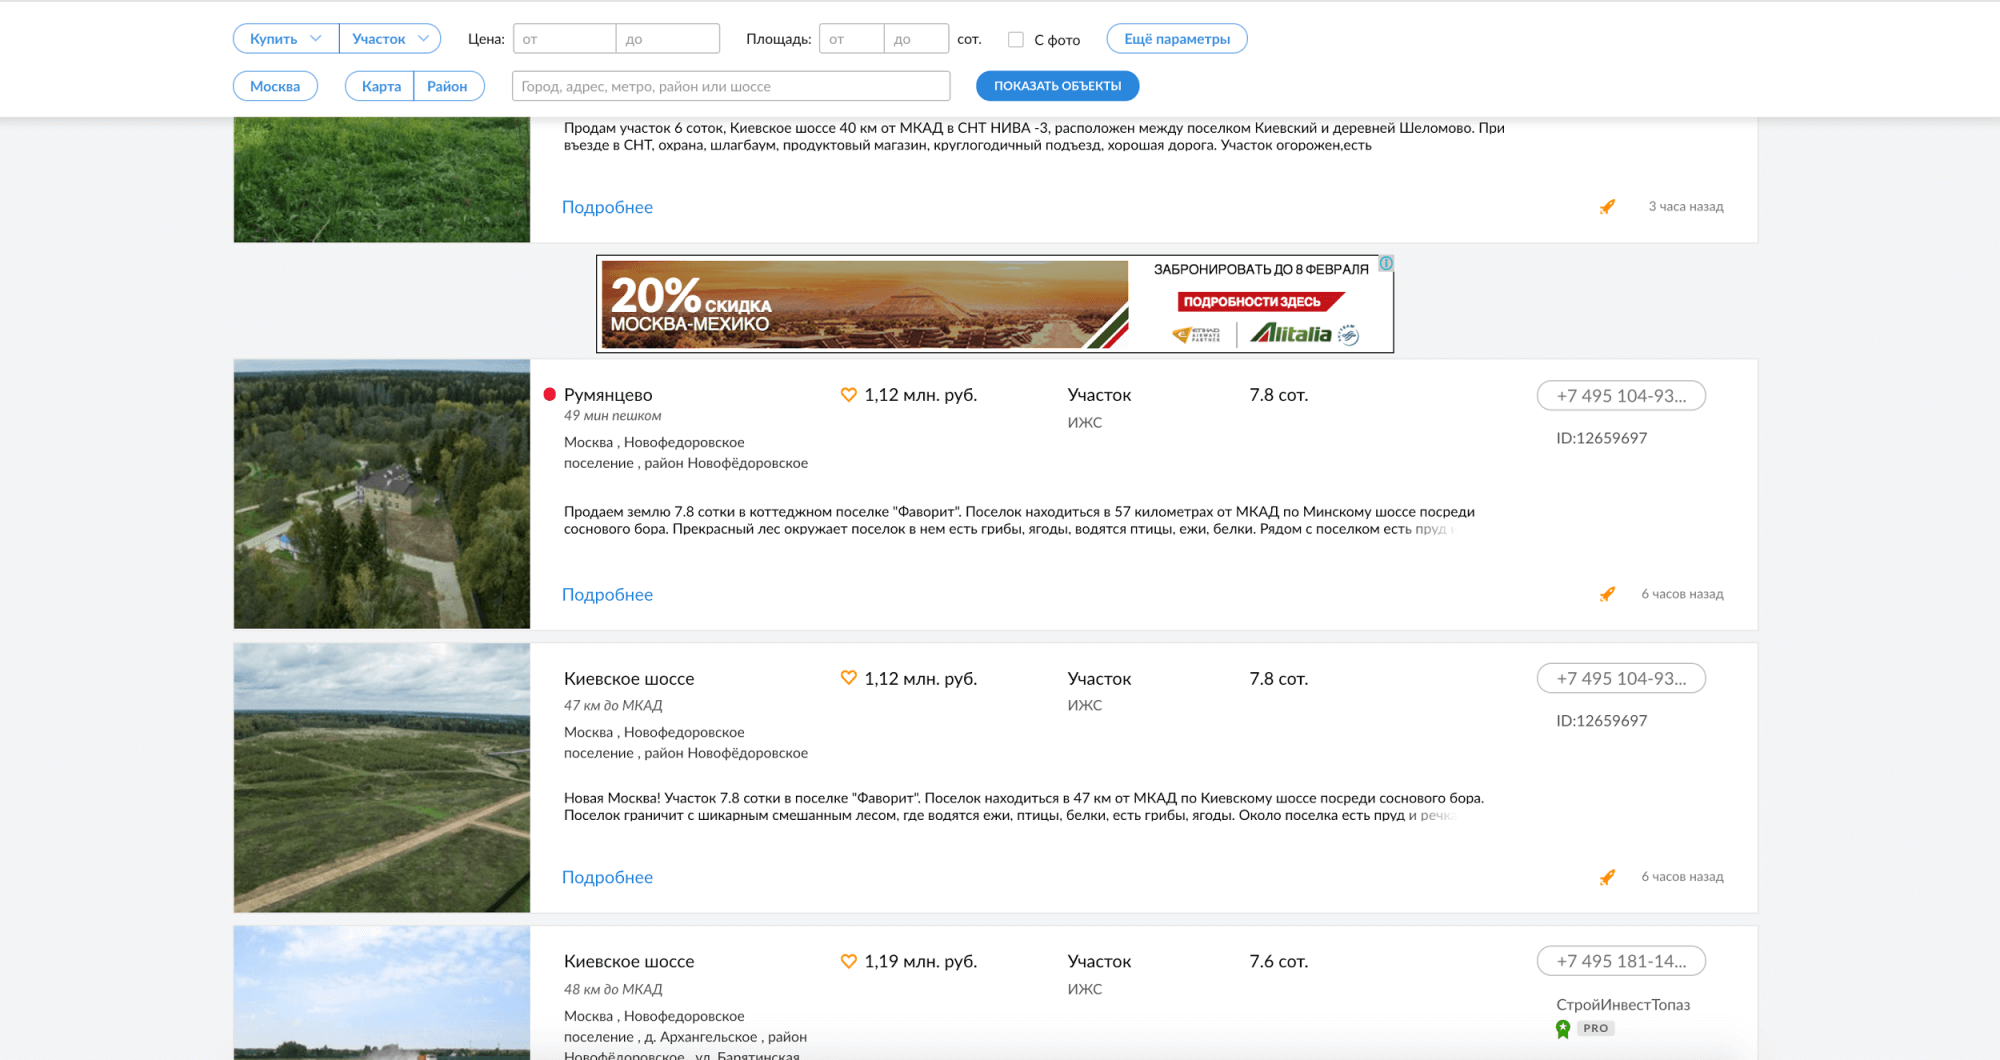Click the '3 часа назад' timestamp
The width and height of the screenshot is (2000, 1060).
point(1686,207)
